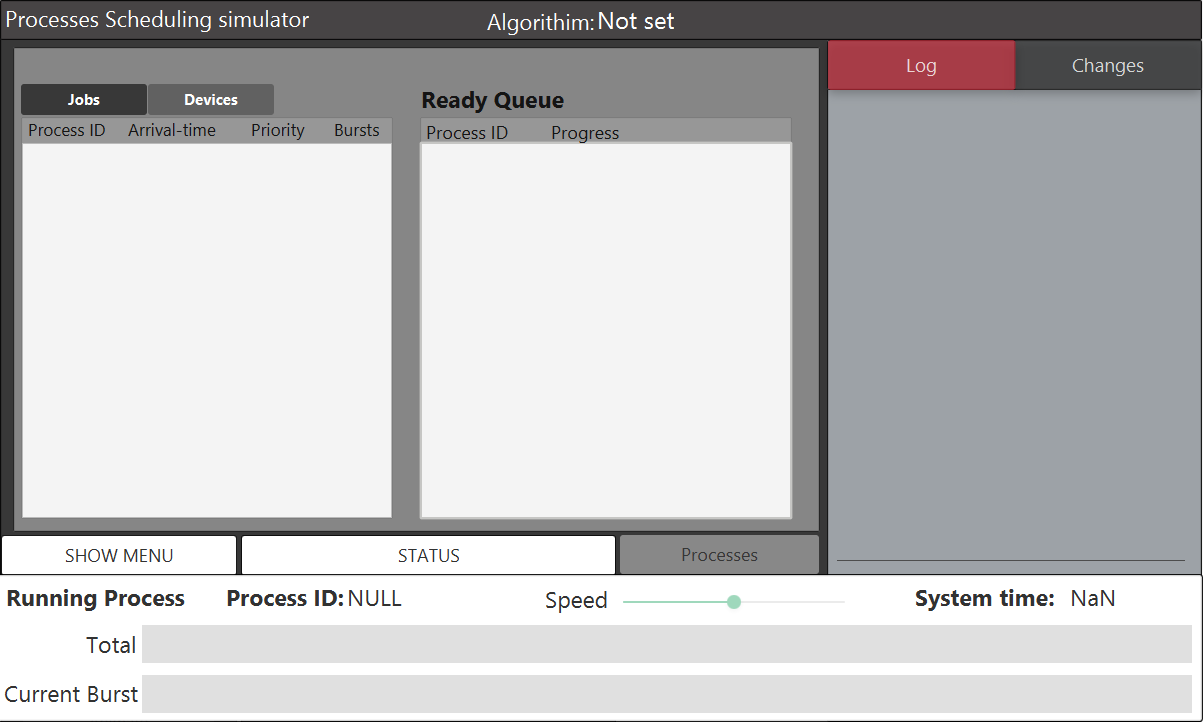Viewport: 1203px width, 722px height.
Task: Click the Speed slider handle
Action: click(x=734, y=602)
